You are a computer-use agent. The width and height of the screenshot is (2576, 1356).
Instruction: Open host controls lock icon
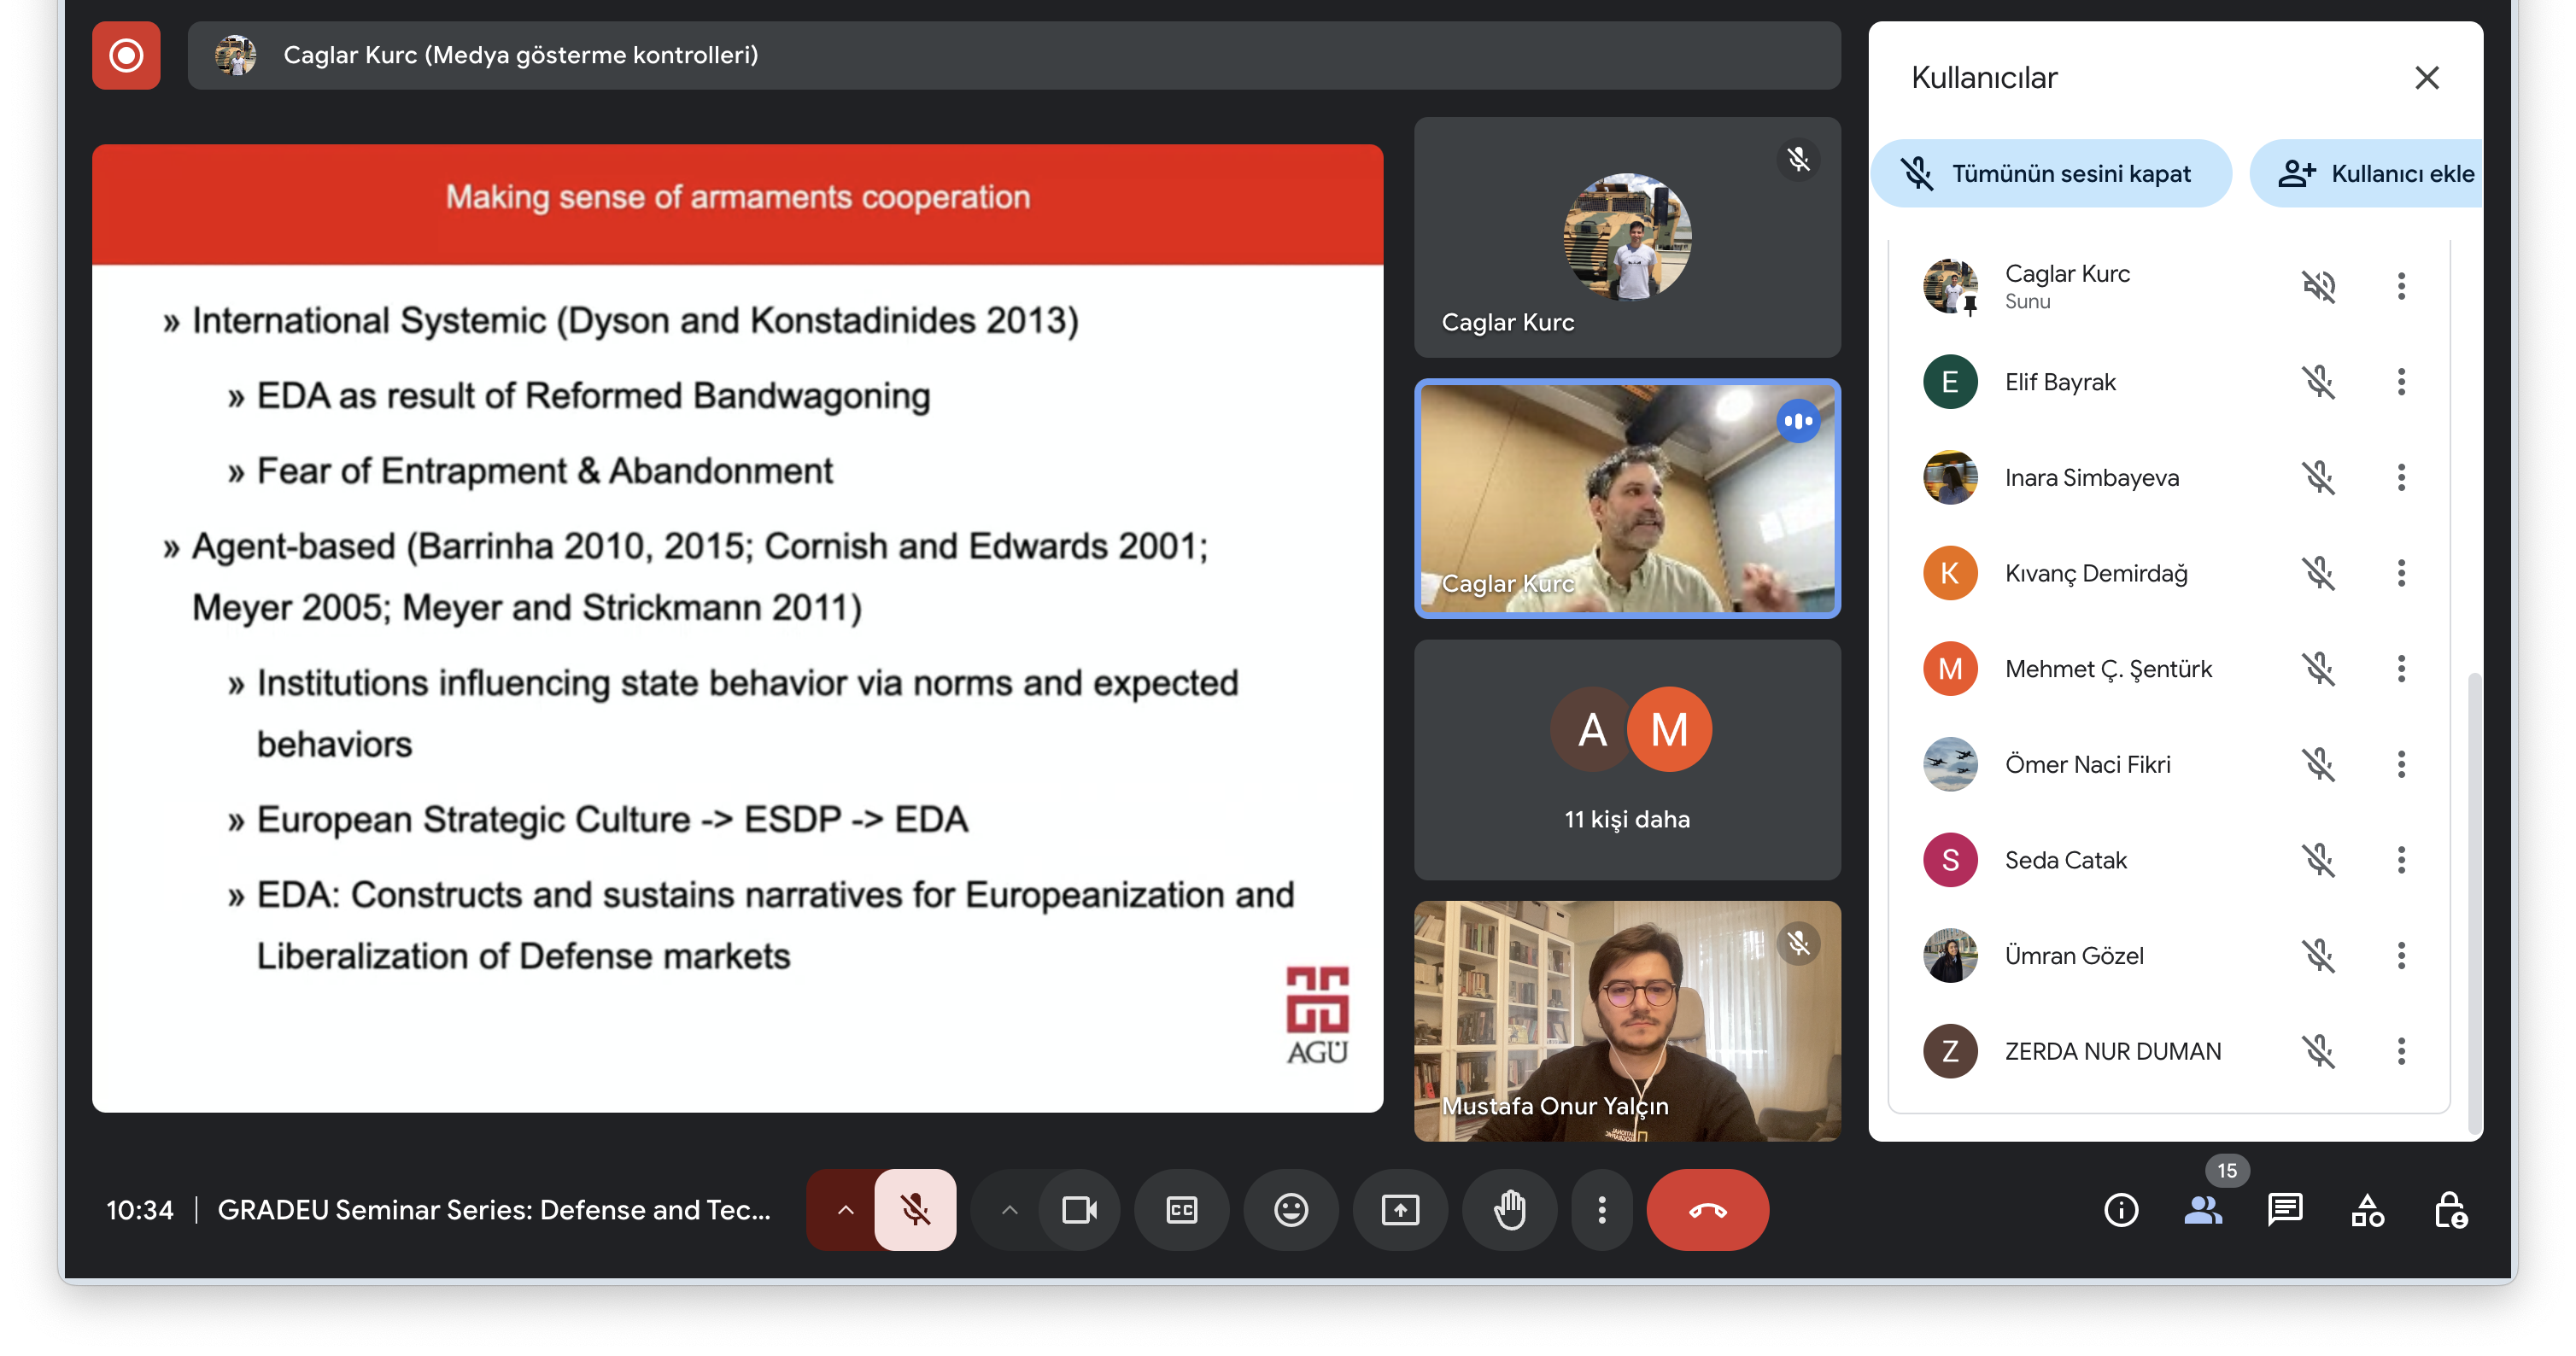tap(2450, 1210)
